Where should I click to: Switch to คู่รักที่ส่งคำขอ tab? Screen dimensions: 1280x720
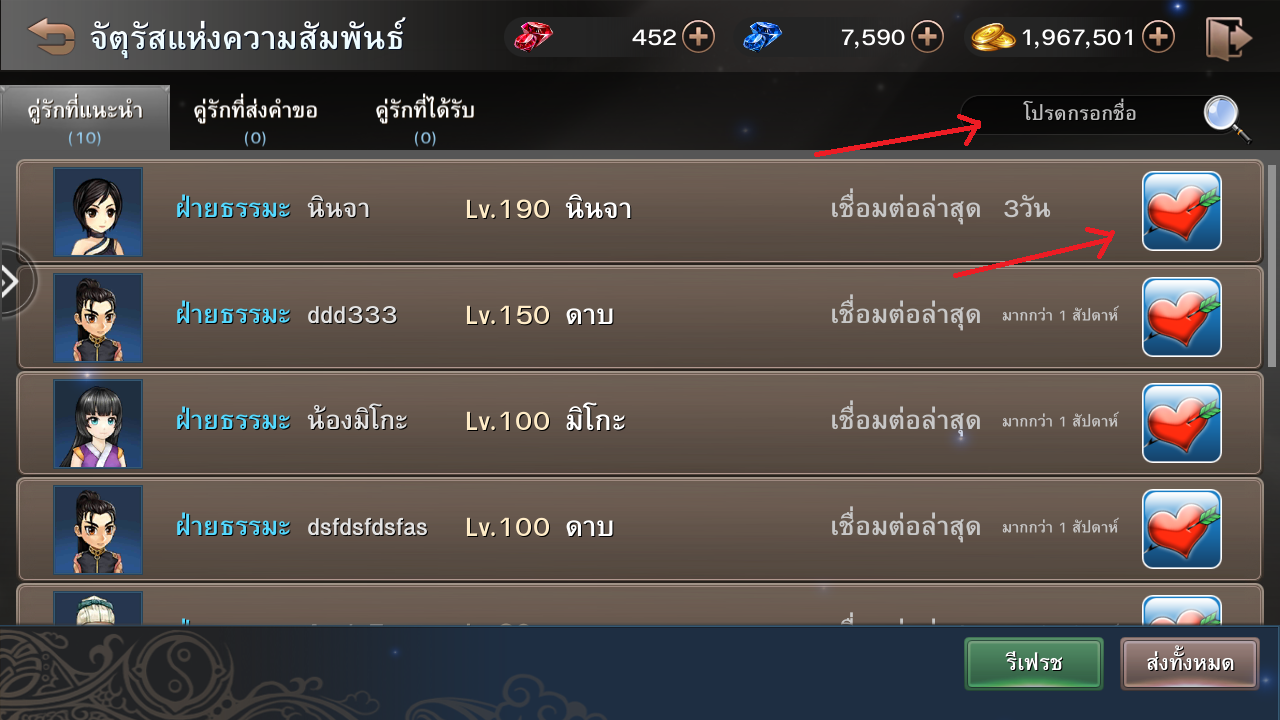(x=255, y=120)
